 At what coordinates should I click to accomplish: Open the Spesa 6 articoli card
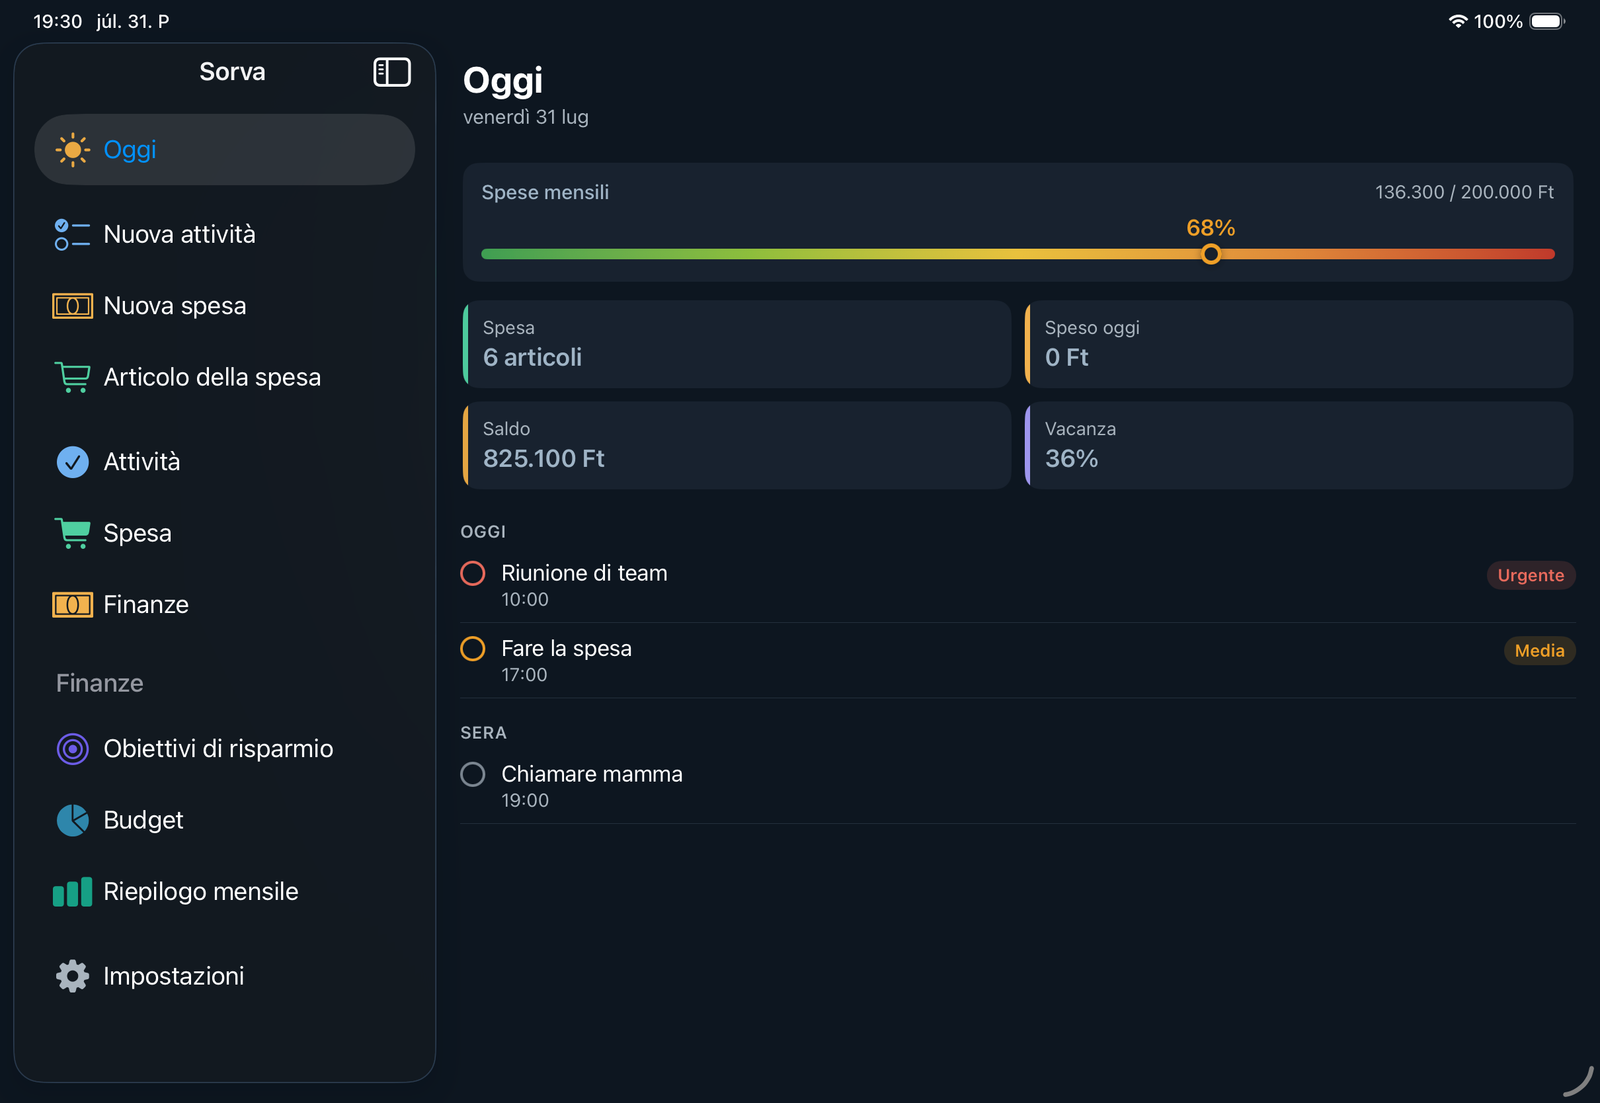[x=737, y=345]
